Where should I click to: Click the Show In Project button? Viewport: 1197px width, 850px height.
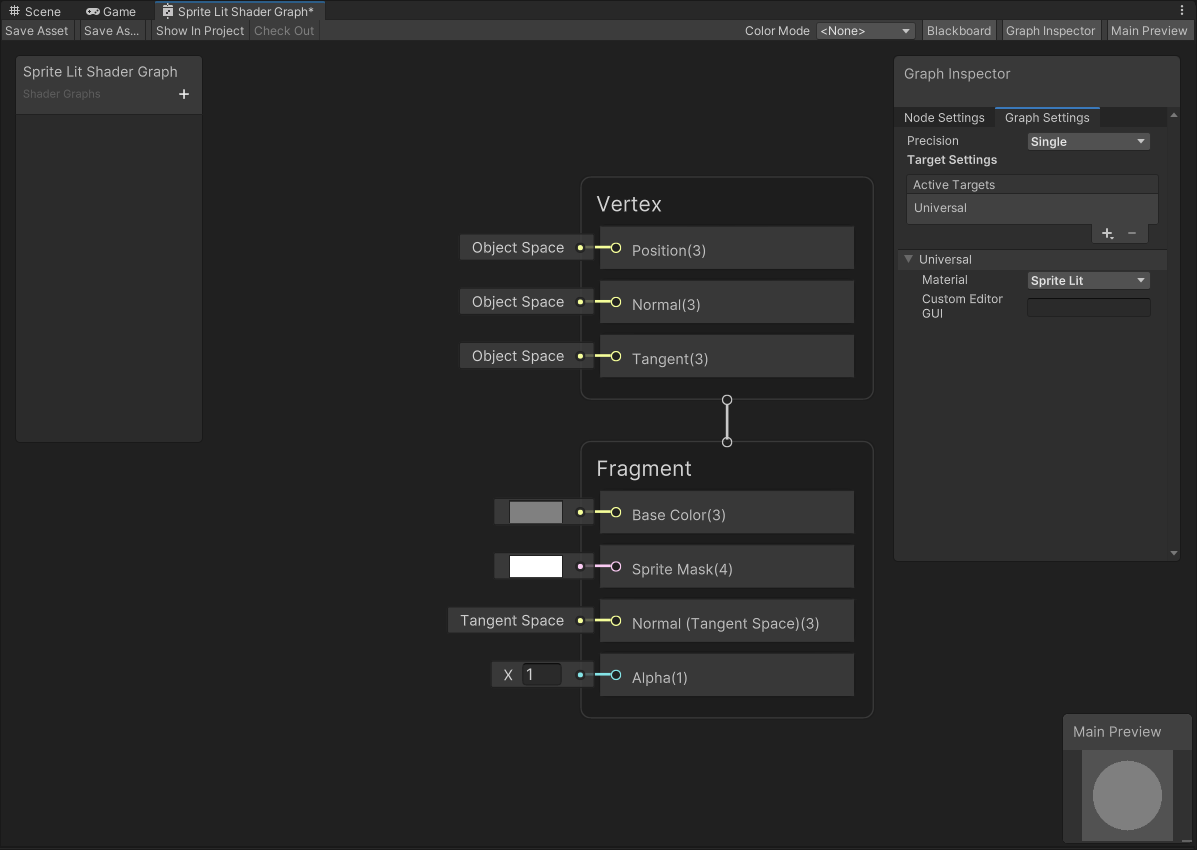tap(200, 31)
